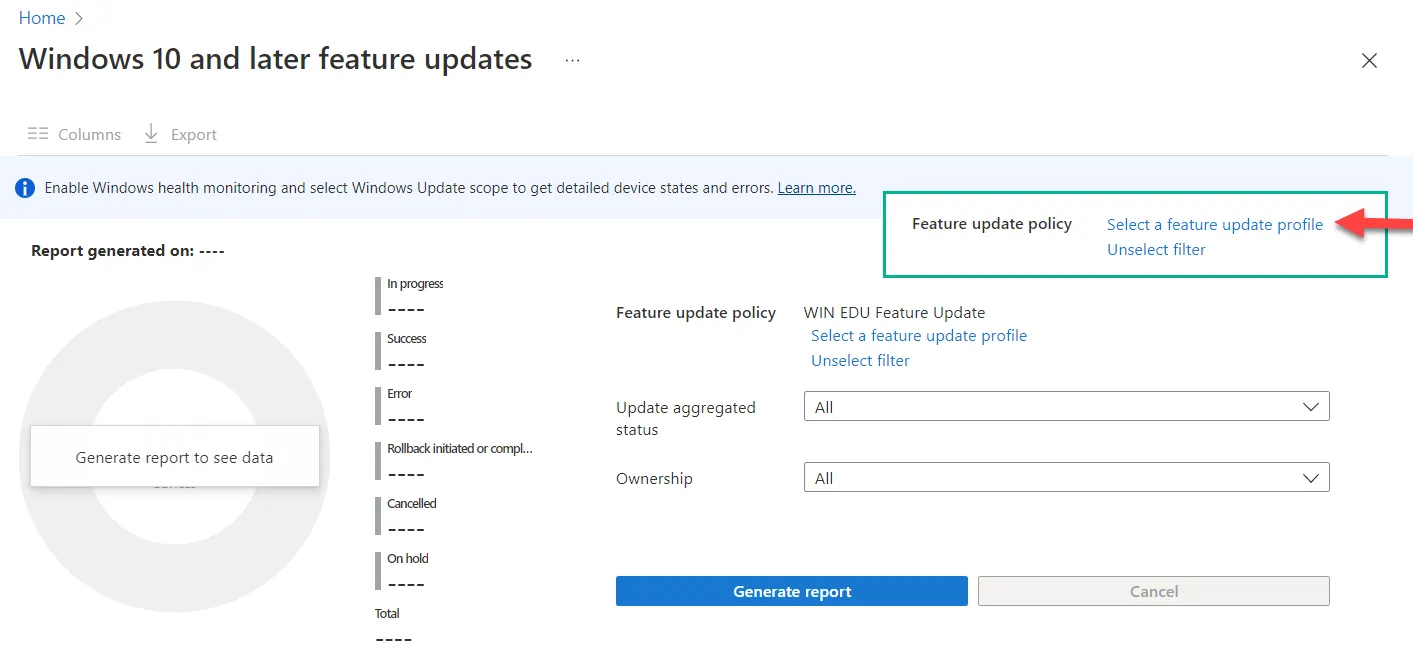Click Select a feature update profile under WIN EDU
1413x661 pixels.
tap(919, 336)
